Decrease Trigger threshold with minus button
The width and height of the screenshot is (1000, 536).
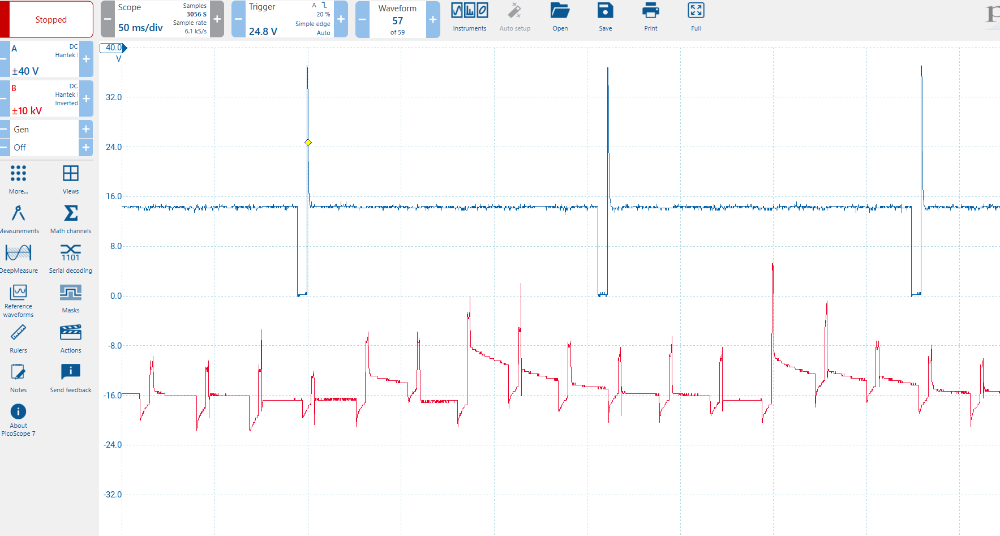[239, 20]
